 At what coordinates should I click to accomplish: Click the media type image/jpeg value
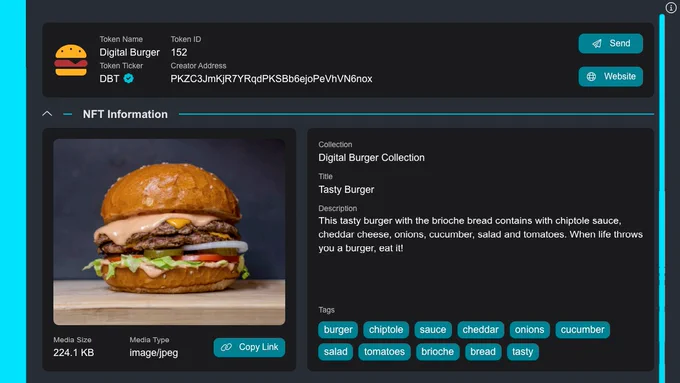pos(154,353)
